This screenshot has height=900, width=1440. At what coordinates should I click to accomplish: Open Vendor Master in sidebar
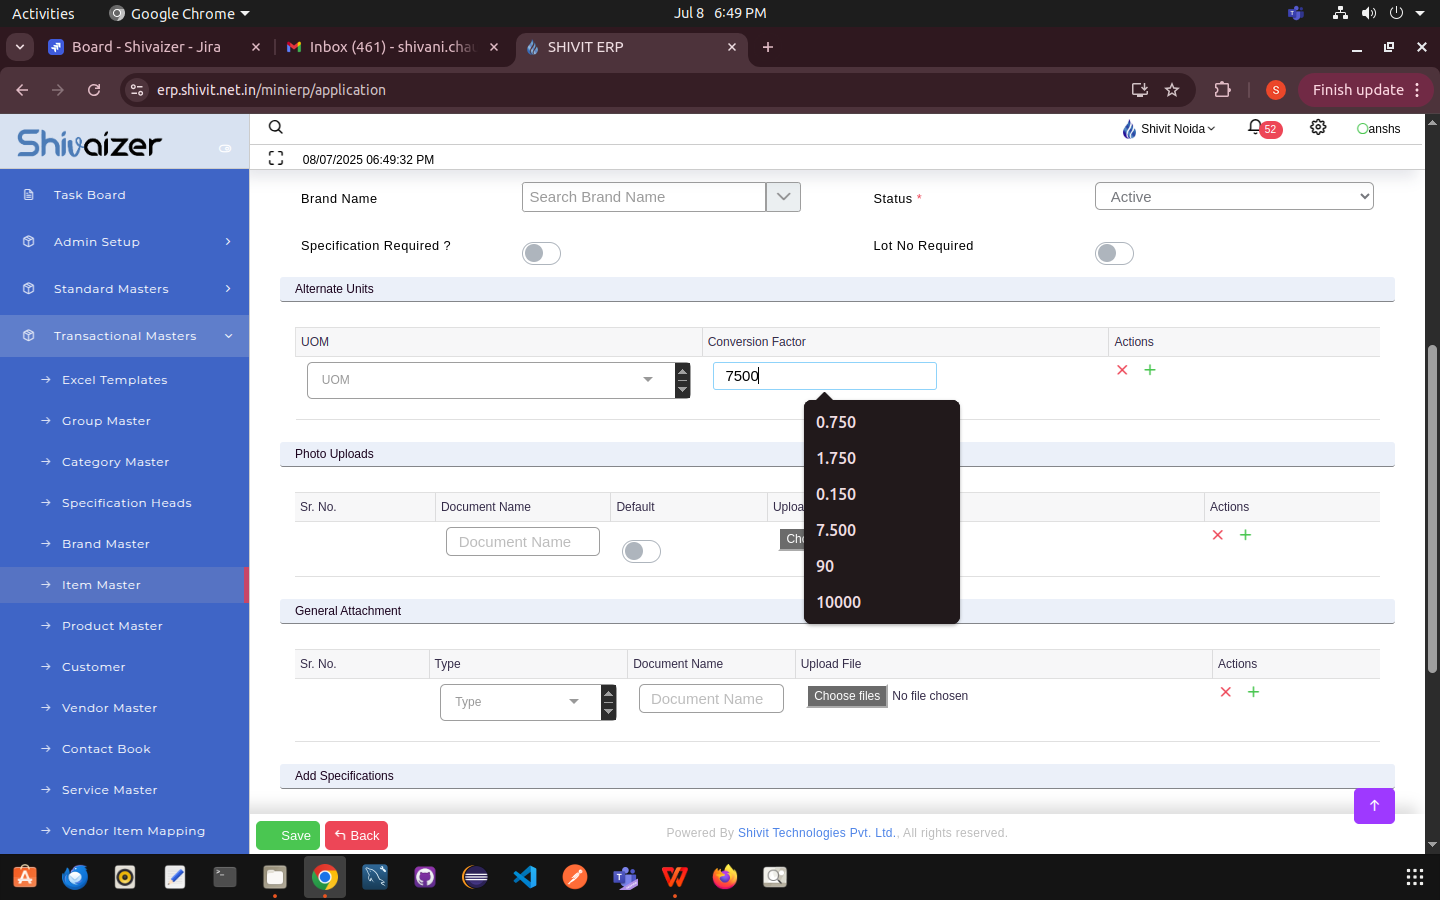coord(109,708)
